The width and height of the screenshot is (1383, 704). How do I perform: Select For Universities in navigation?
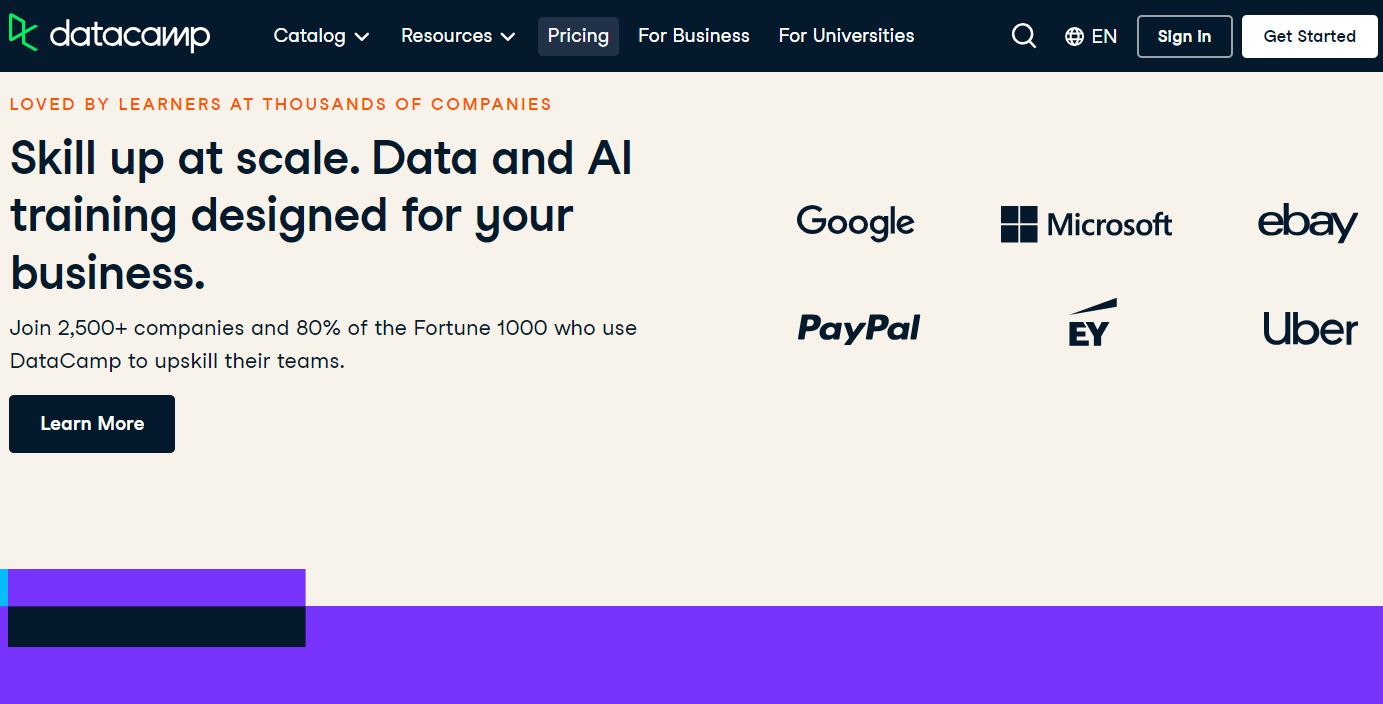click(x=846, y=36)
